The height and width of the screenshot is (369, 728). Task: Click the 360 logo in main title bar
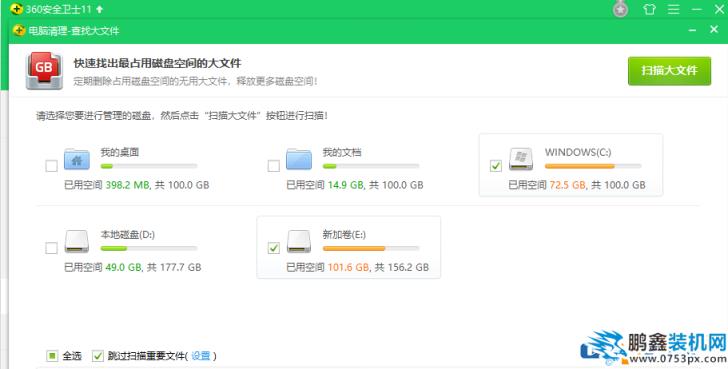tap(16, 9)
